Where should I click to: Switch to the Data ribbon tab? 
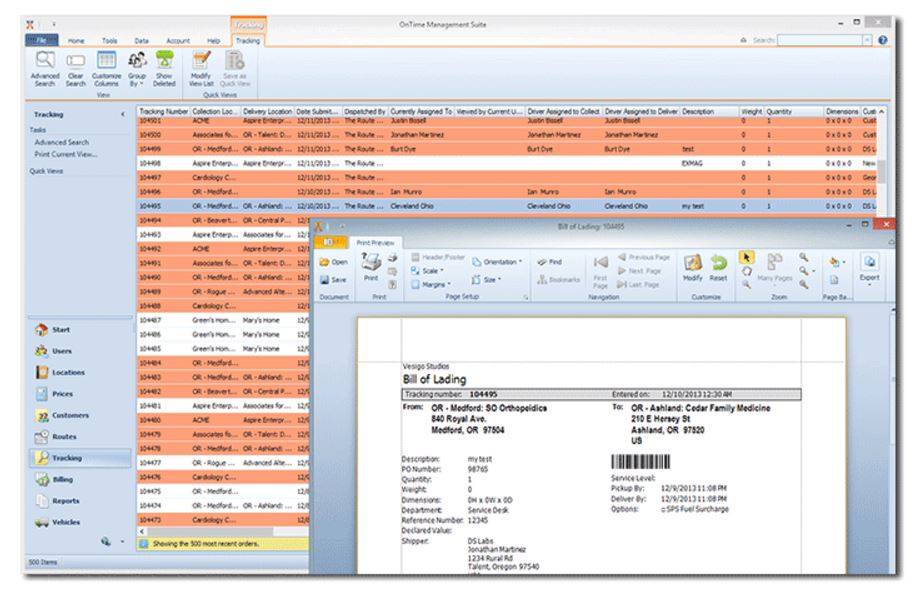tap(141, 41)
